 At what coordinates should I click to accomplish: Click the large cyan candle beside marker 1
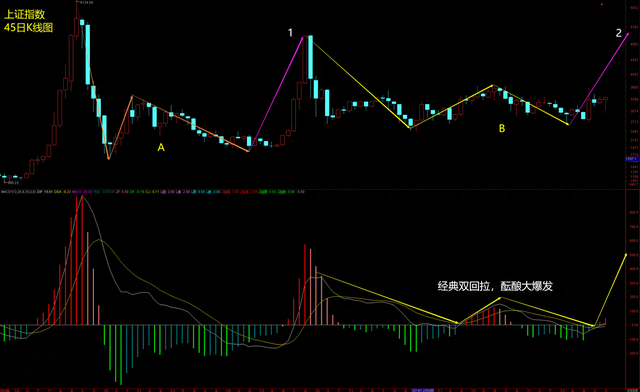311,57
